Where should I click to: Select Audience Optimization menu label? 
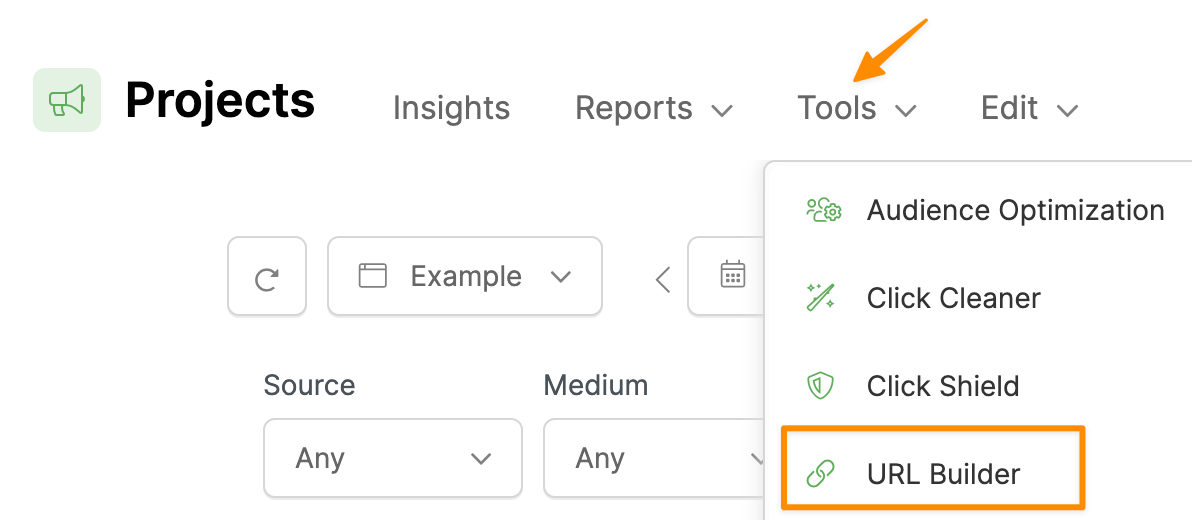[x=1015, y=210]
